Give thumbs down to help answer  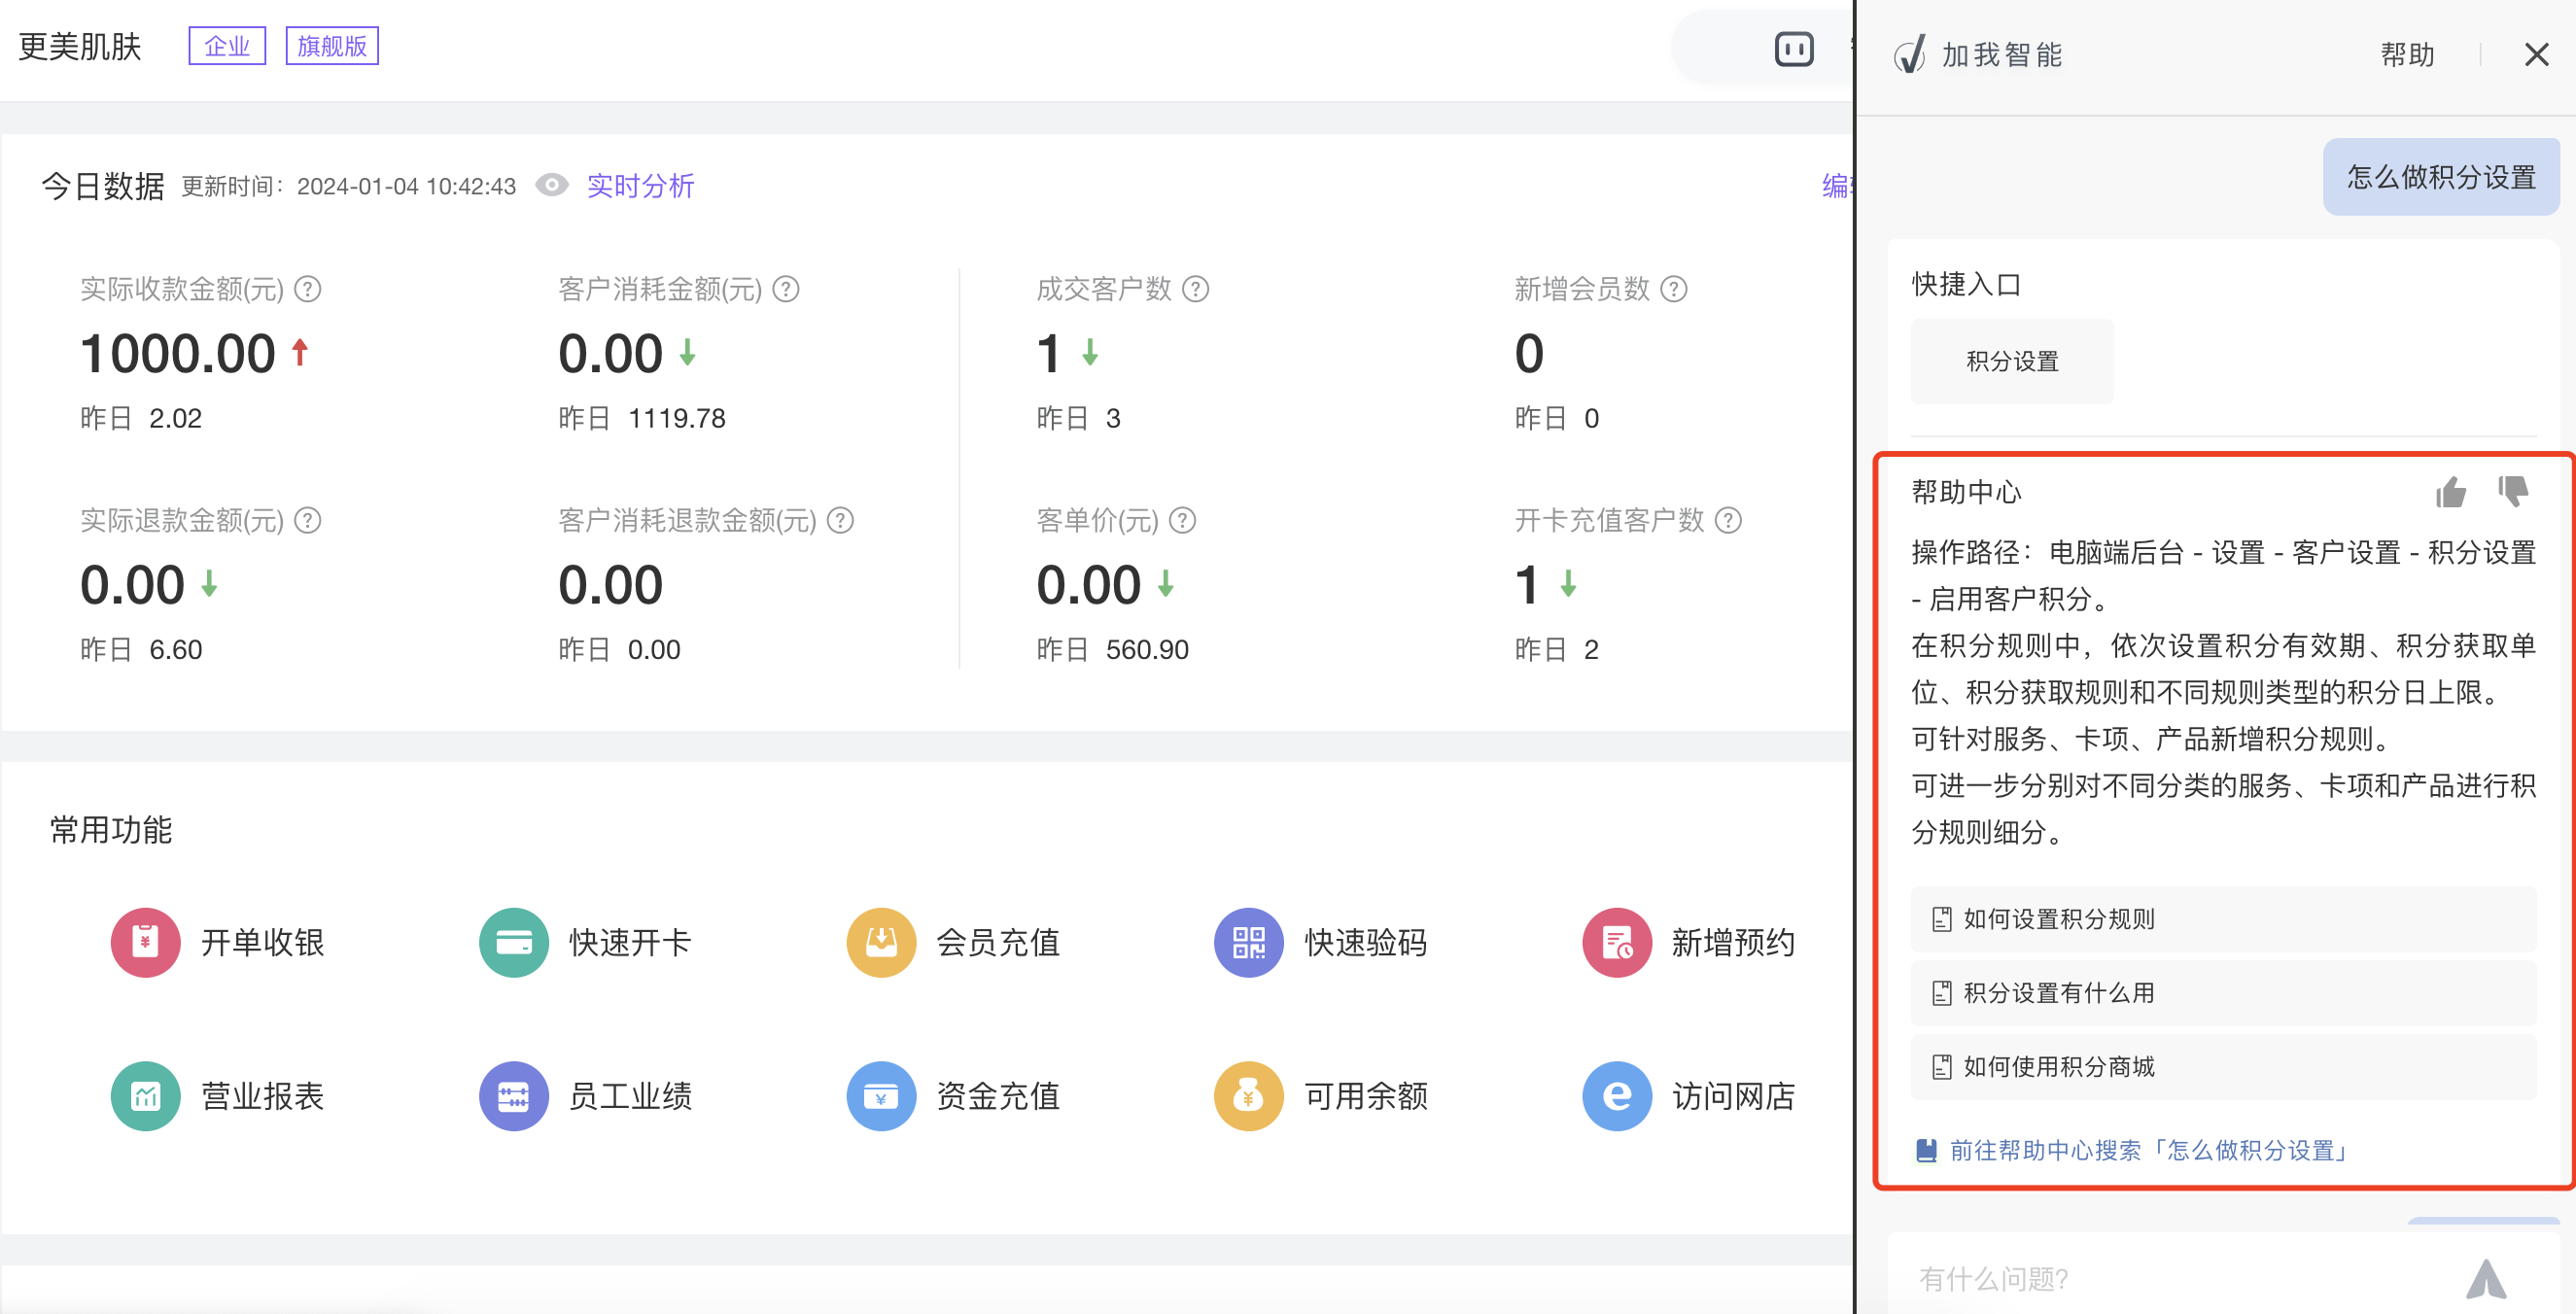tap(2513, 491)
